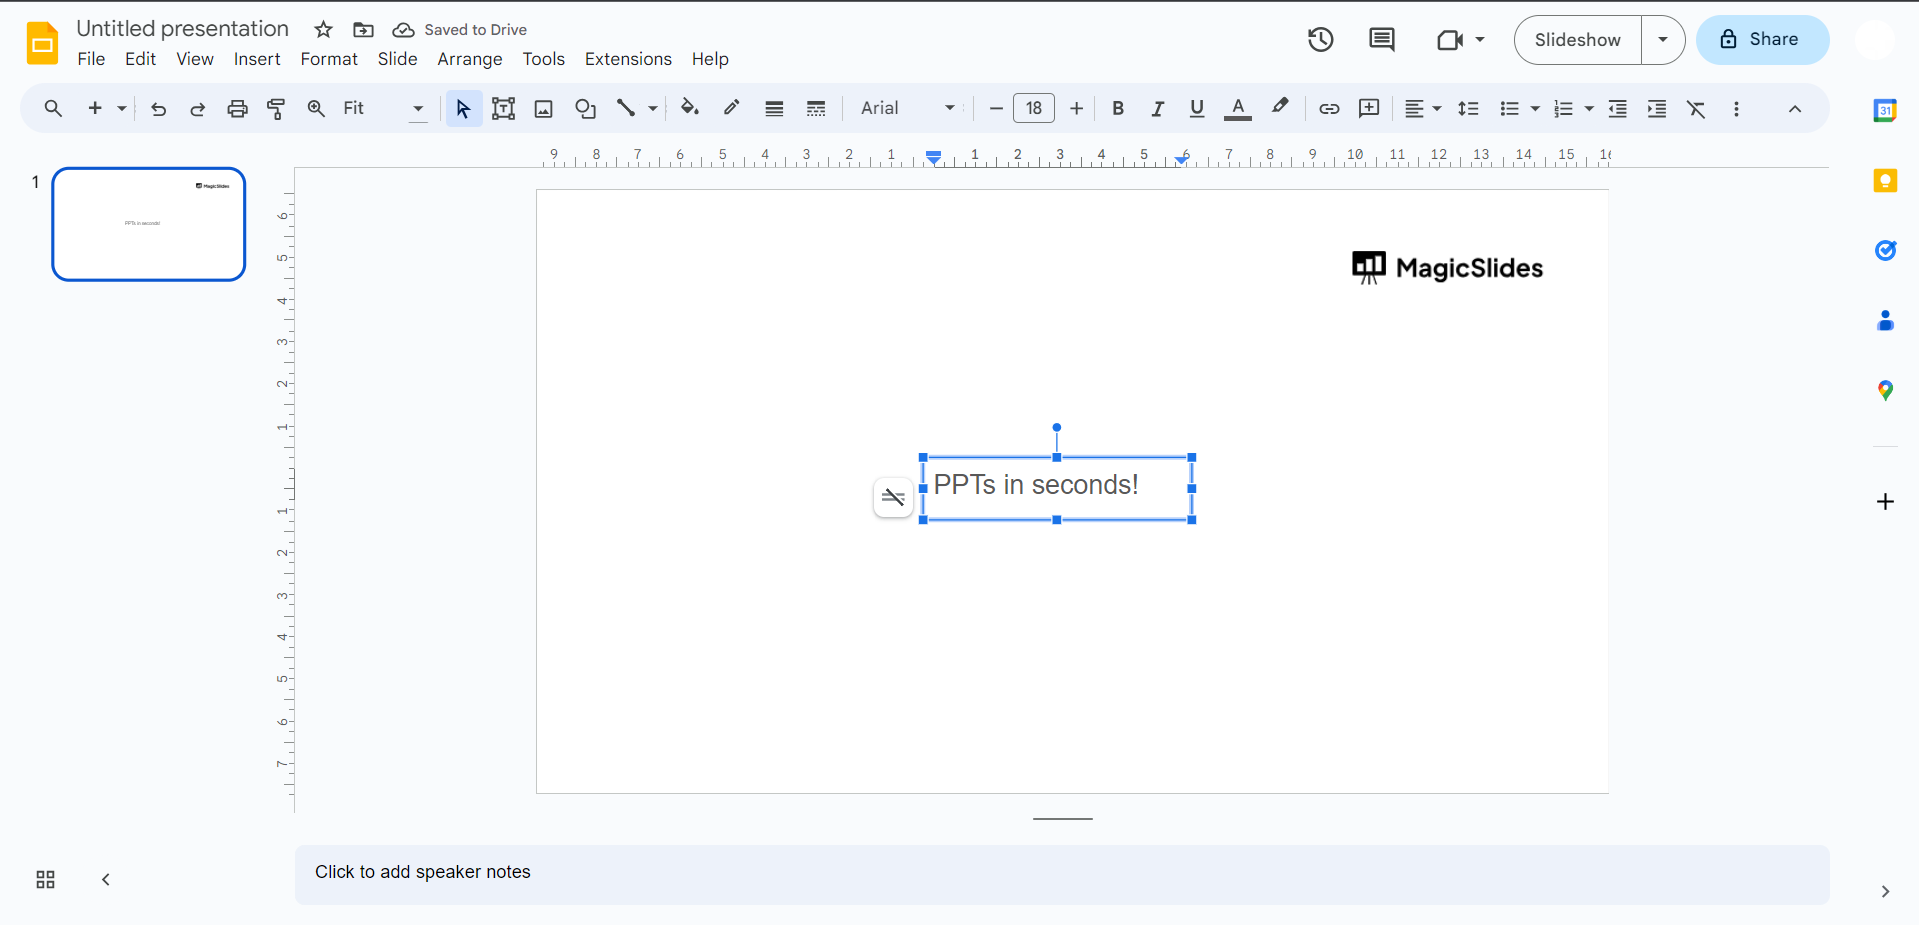Open the new slide layout dropdown arrow

[x=122, y=108]
